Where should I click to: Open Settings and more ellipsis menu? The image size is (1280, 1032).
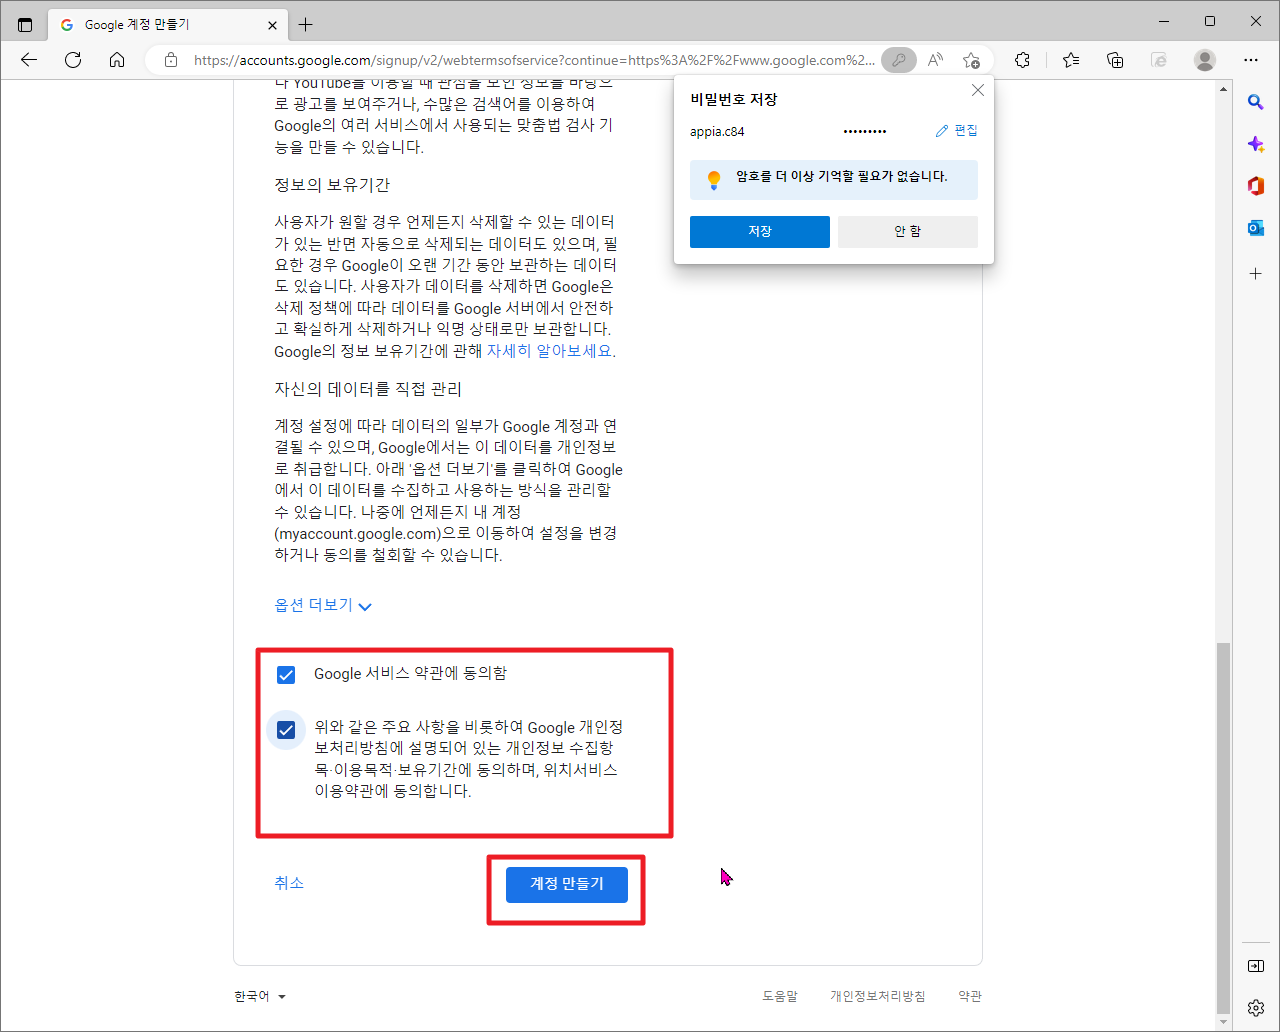click(1251, 60)
